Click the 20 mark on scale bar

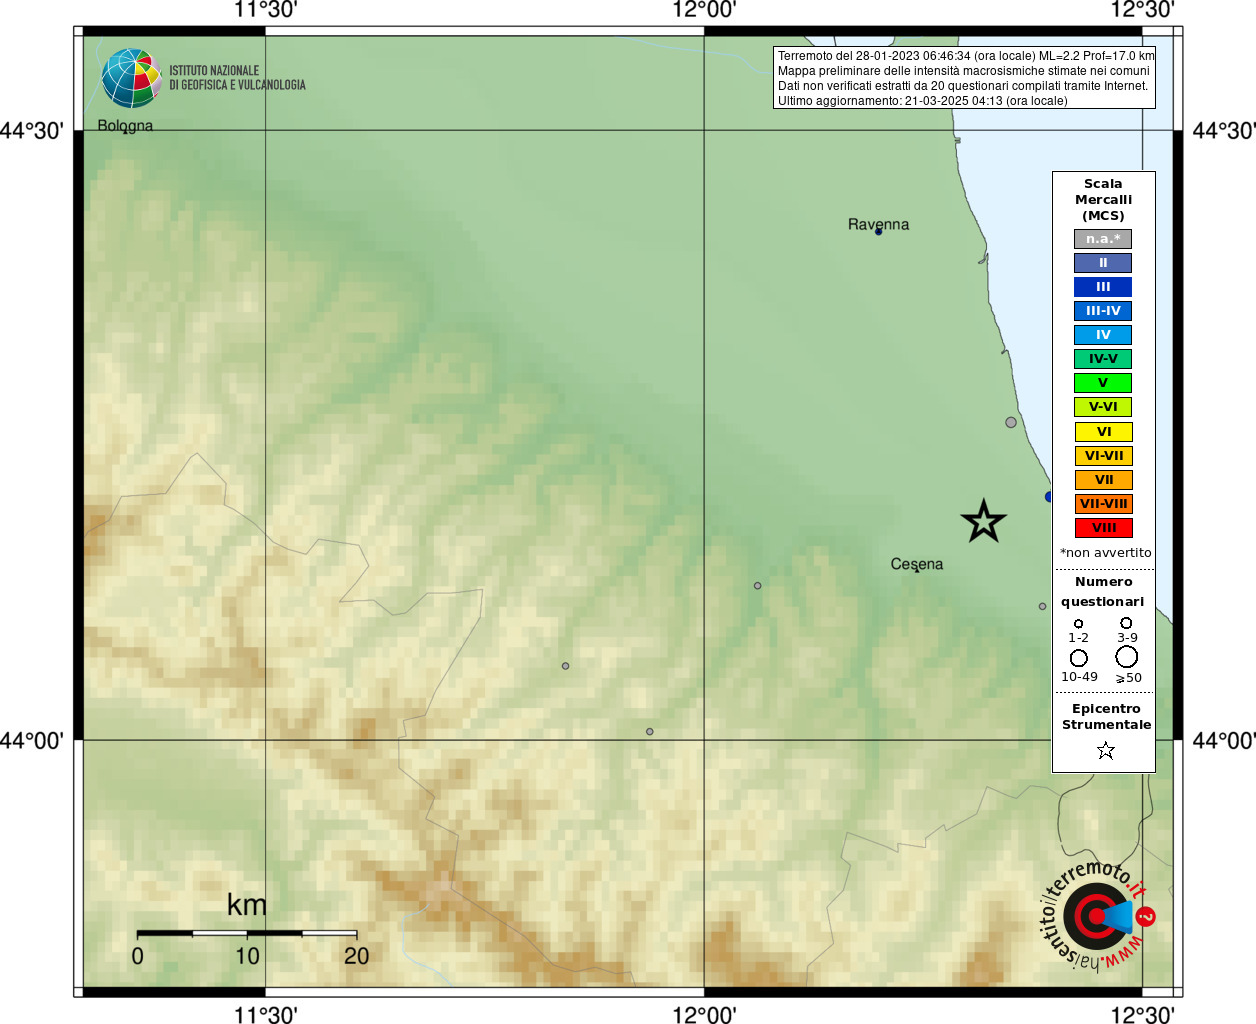click(356, 956)
